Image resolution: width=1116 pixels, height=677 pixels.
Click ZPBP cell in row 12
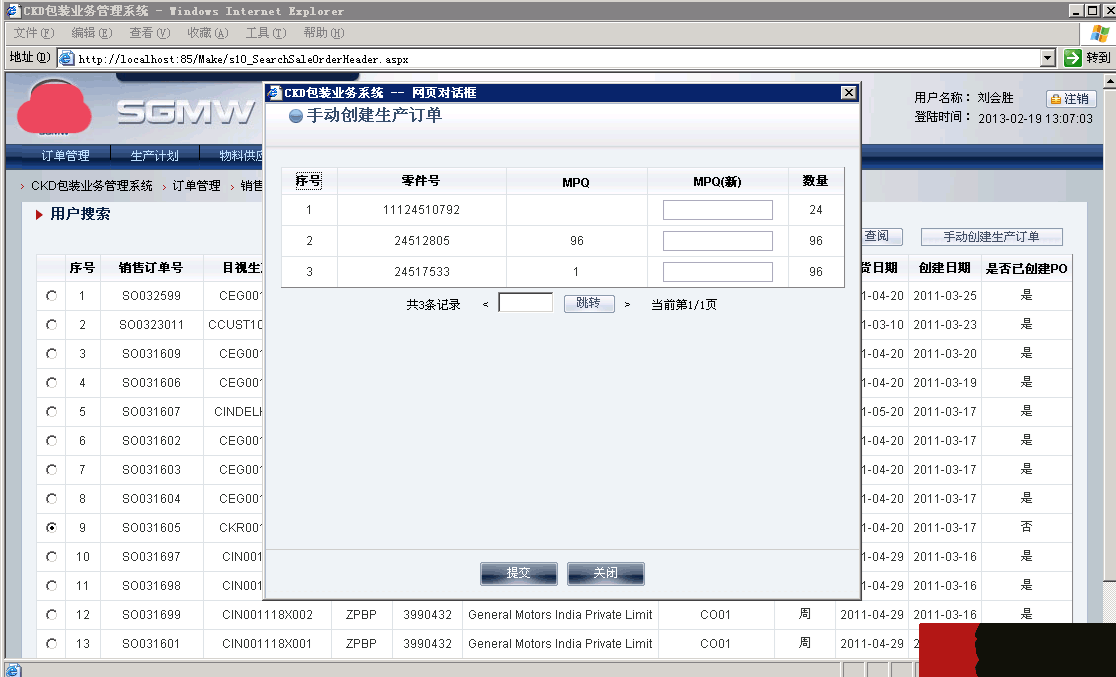tap(362, 614)
